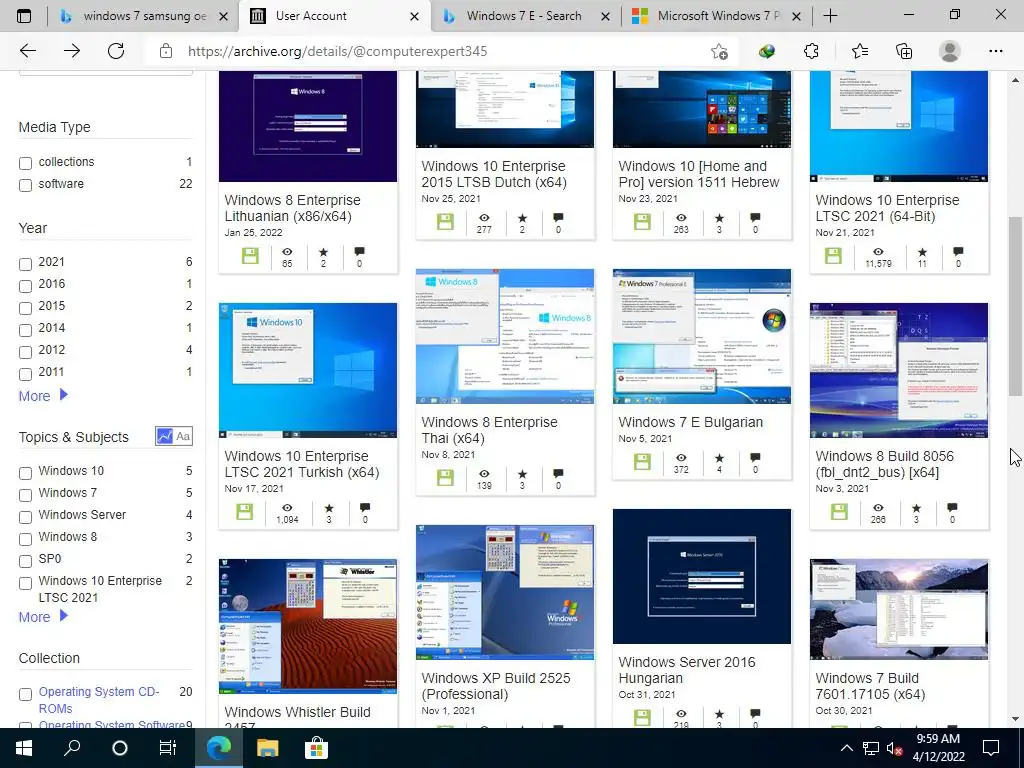Image resolution: width=1024 pixels, height=768 pixels.
Task: Click software icon under Windows Server 2016 Hungarian
Action: [x=643, y=717]
